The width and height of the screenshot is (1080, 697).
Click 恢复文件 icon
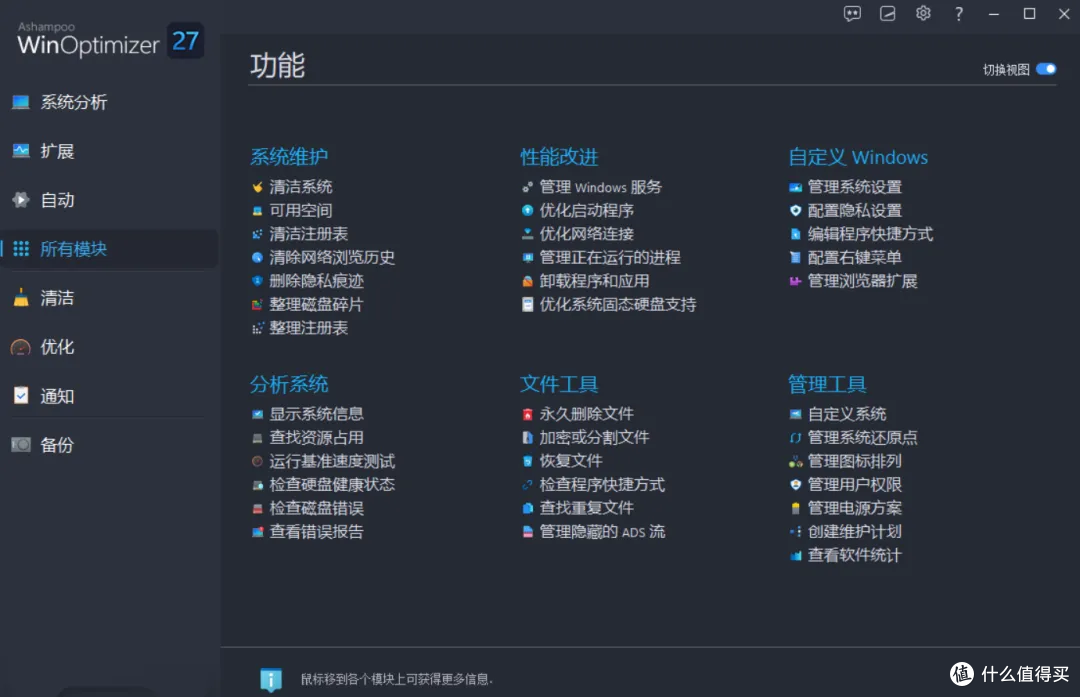click(527, 461)
